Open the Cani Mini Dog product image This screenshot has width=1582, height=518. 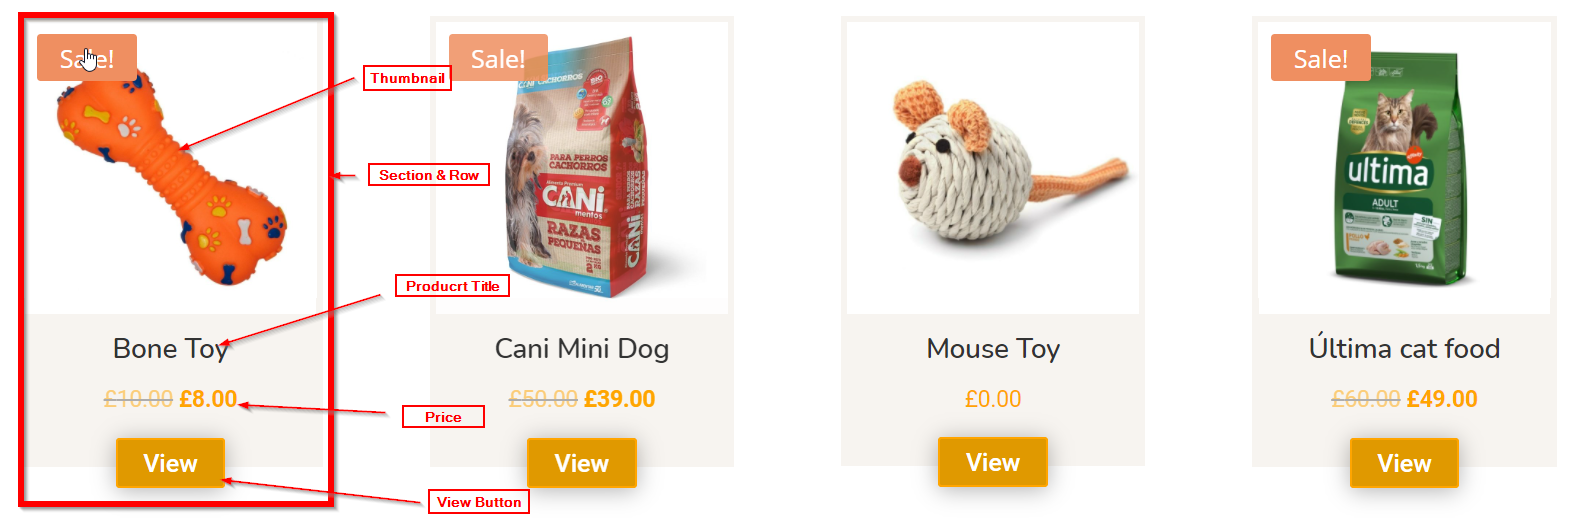pyautogui.click(x=582, y=168)
